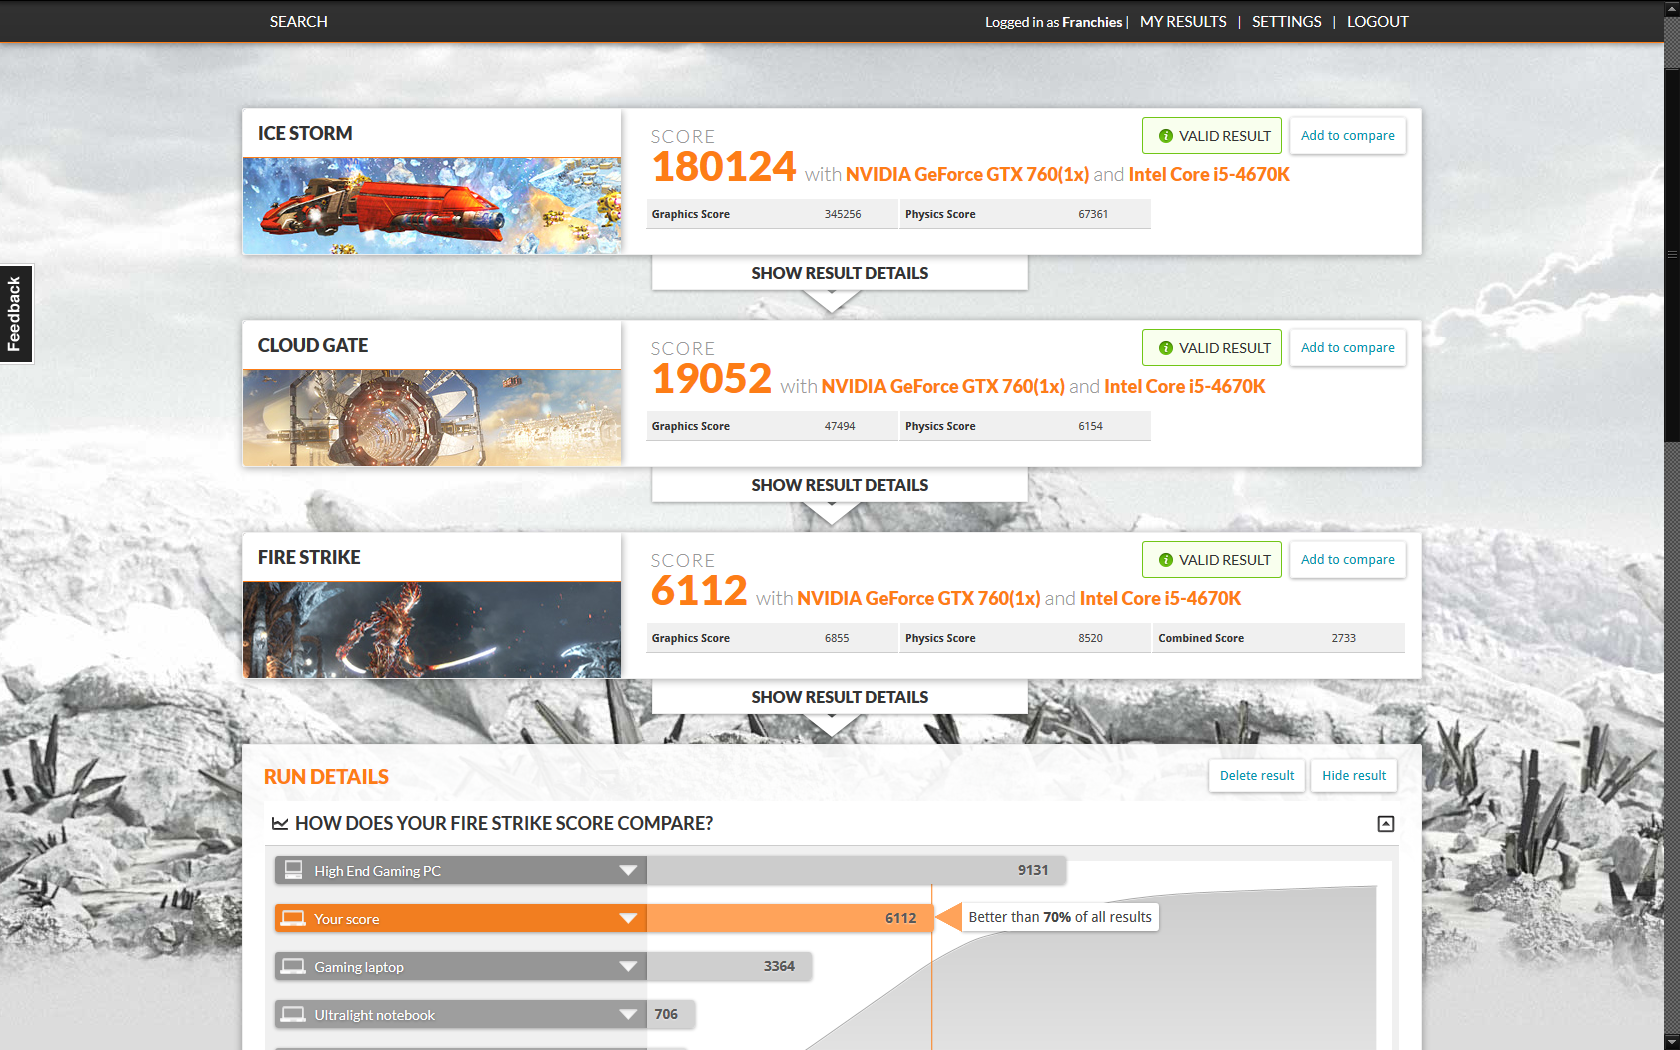Add Cloud Gate result to compare
1680x1050 pixels.
[1347, 348]
